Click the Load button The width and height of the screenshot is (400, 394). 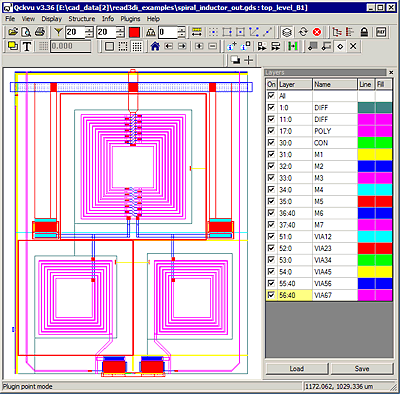(x=297, y=368)
